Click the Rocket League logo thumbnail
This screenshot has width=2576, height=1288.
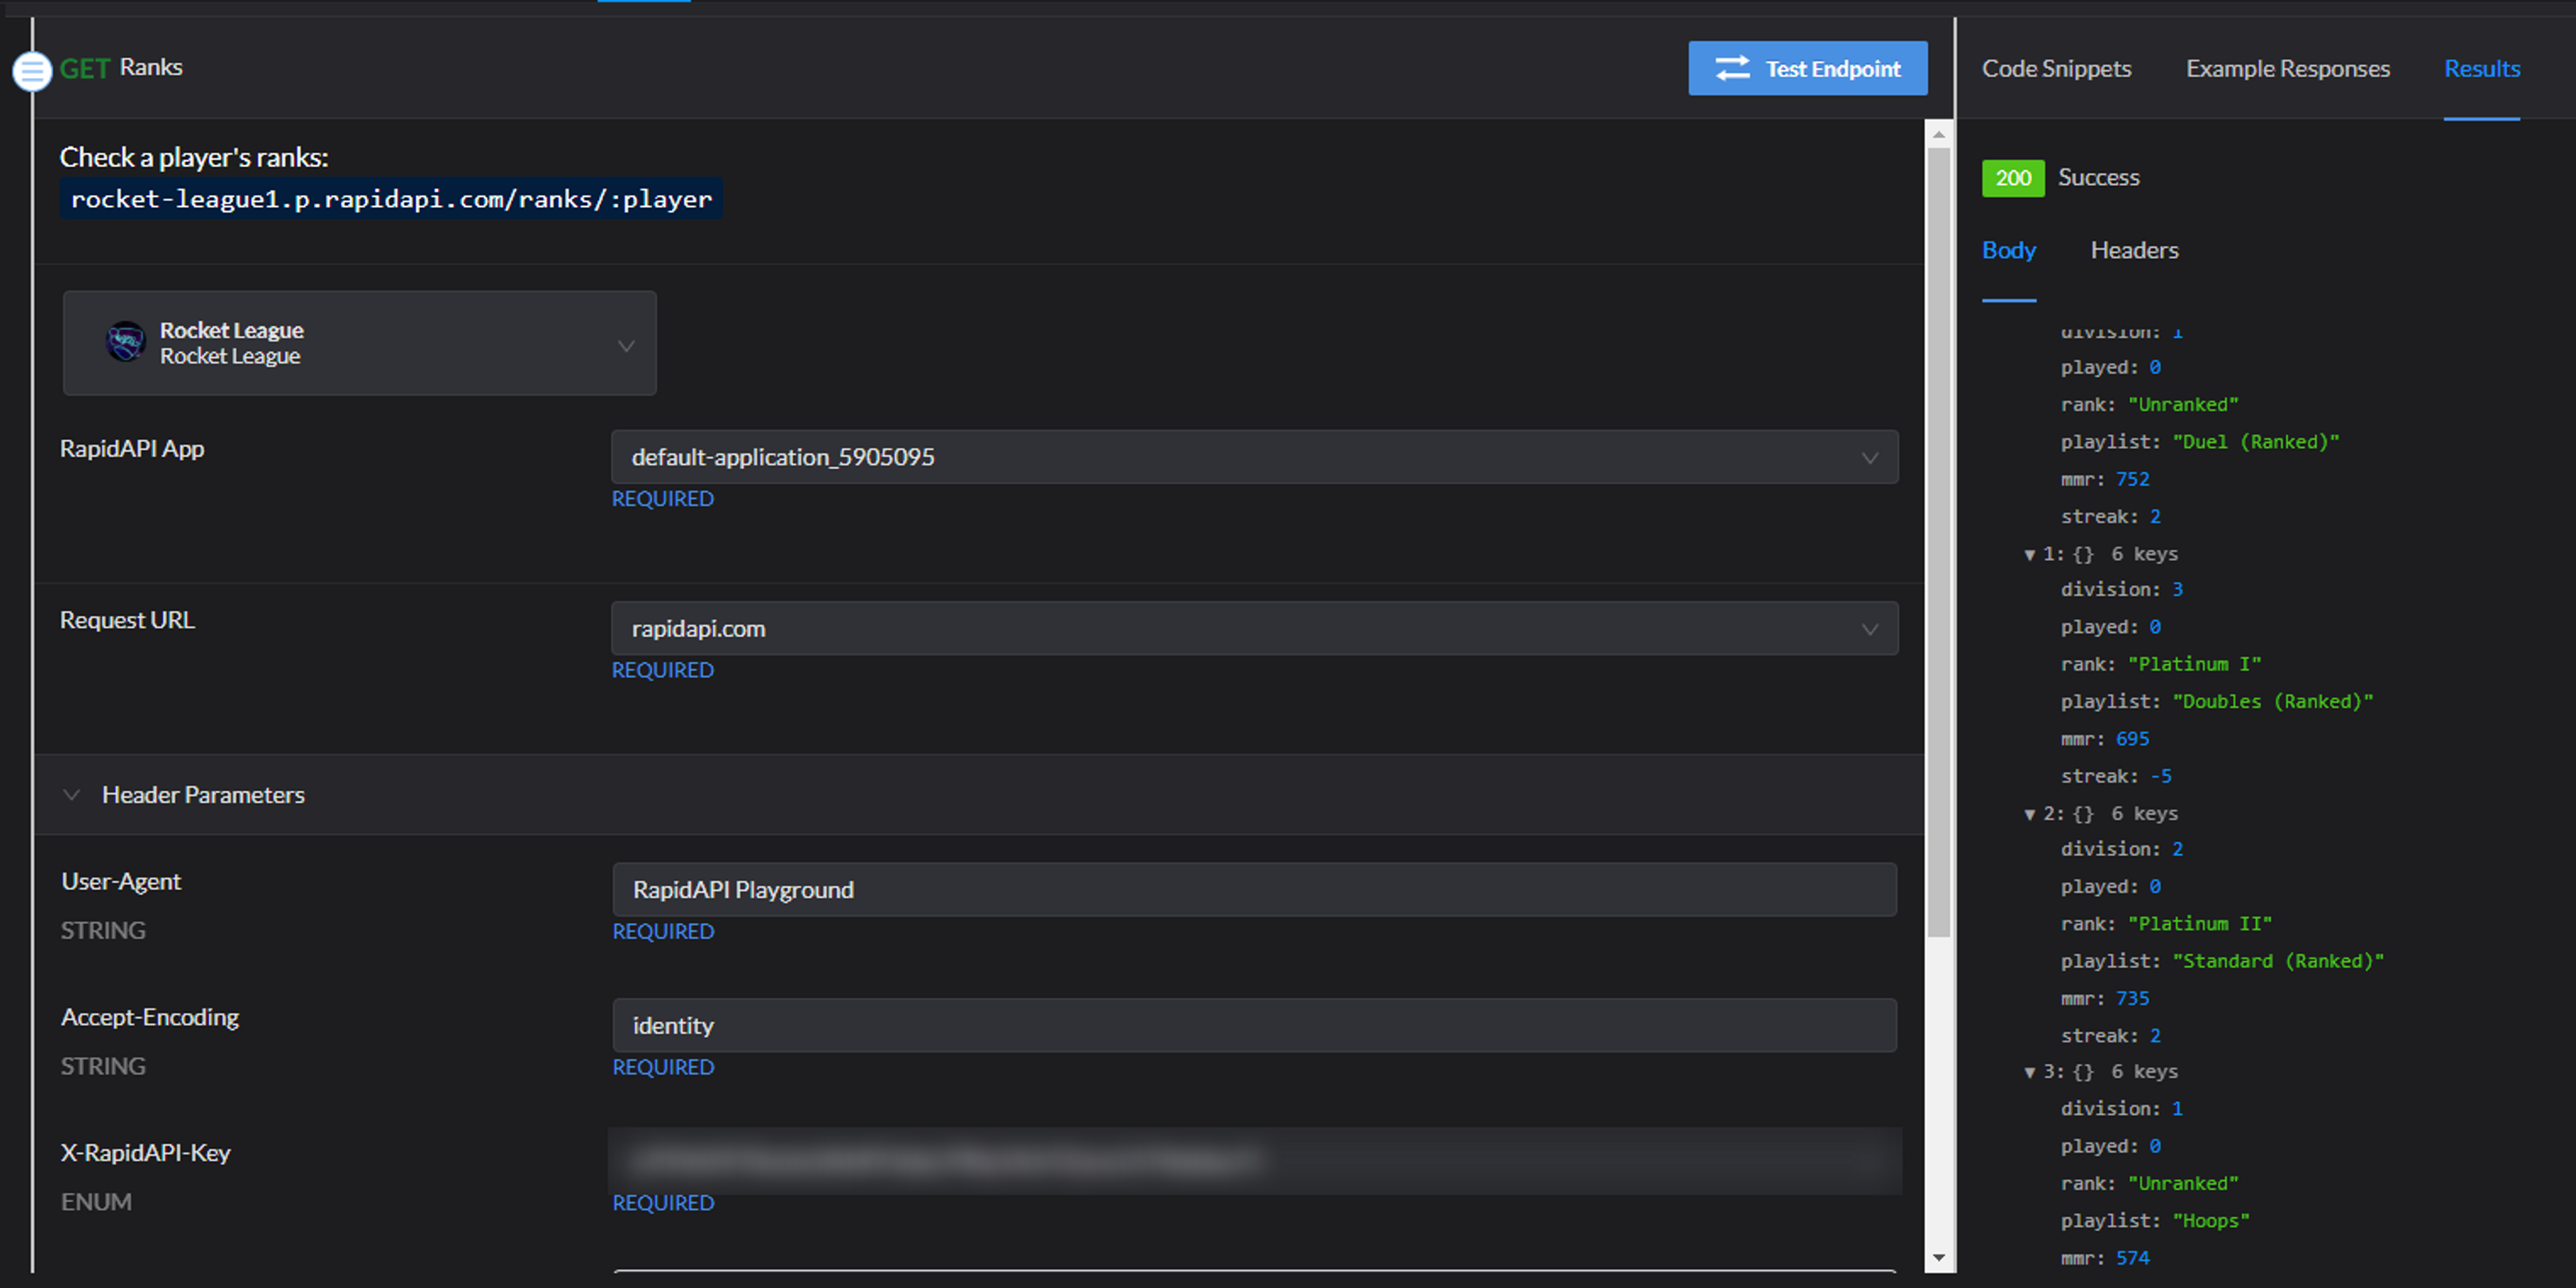coord(126,342)
